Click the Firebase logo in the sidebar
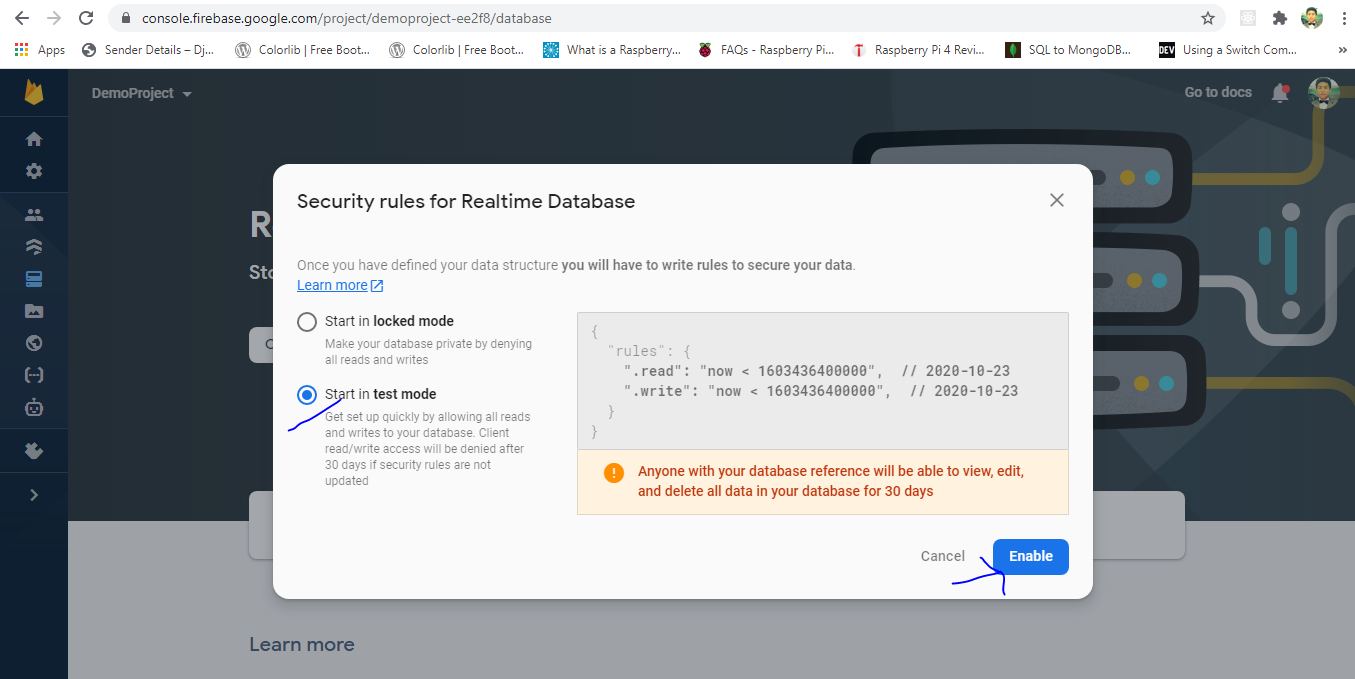1355x679 pixels. 34,93
